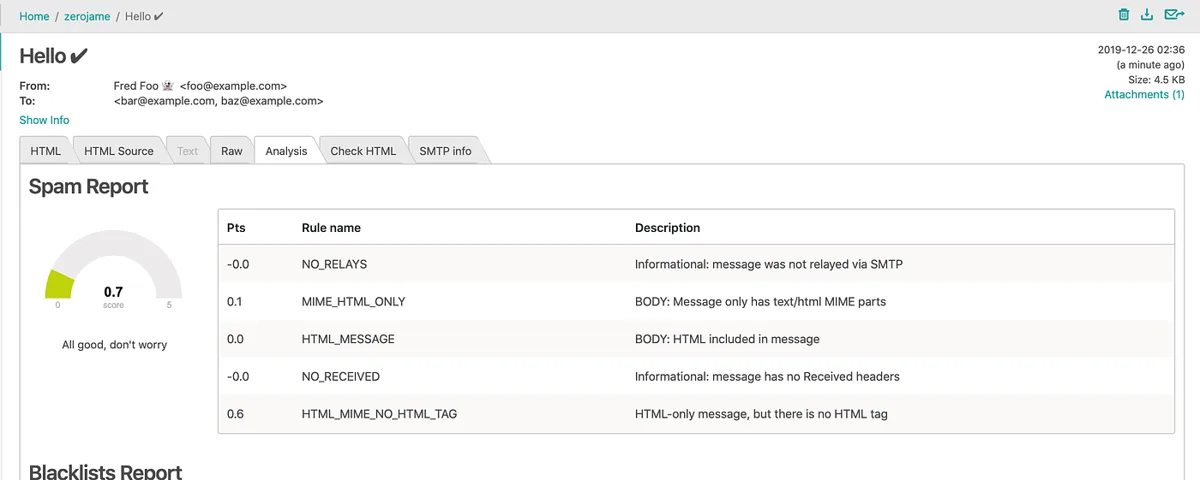Expand the Show Info link
The height and width of the screenshot is (480, 1200).
point(44,120)
